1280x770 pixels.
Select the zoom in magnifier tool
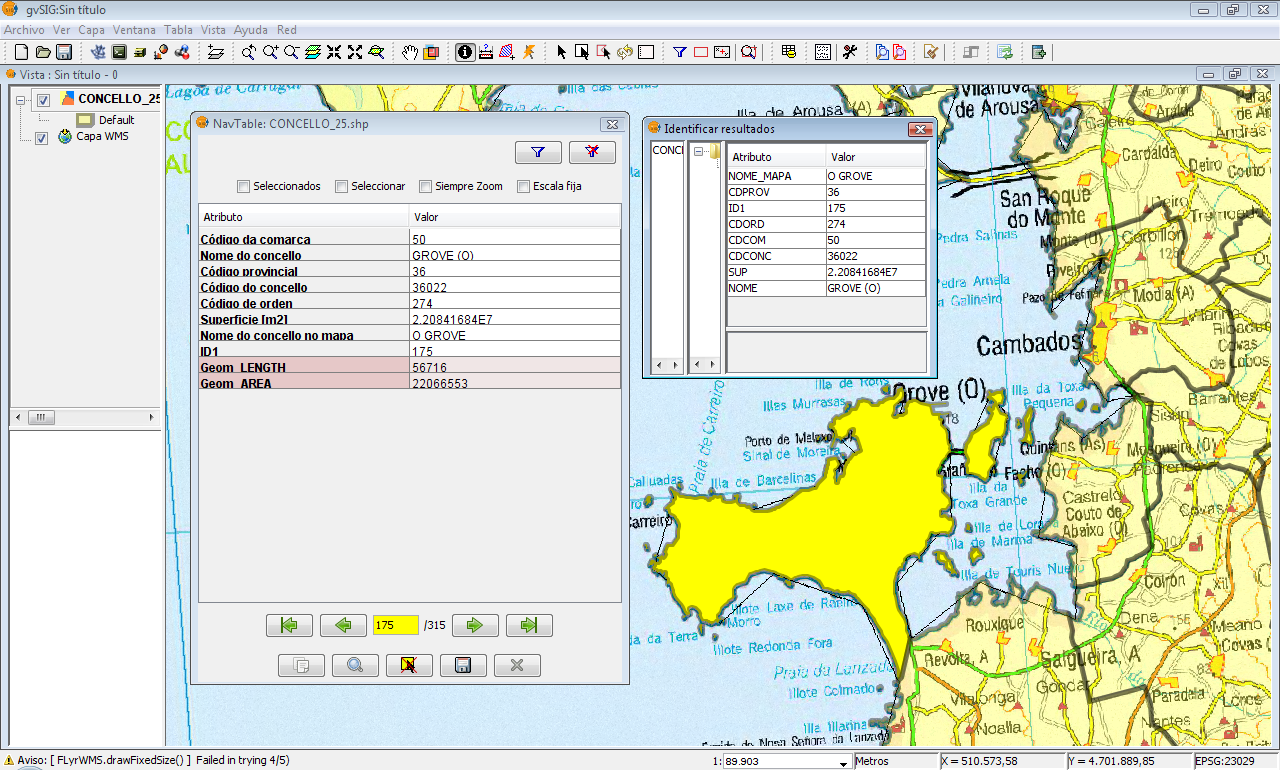pos(269,52)
